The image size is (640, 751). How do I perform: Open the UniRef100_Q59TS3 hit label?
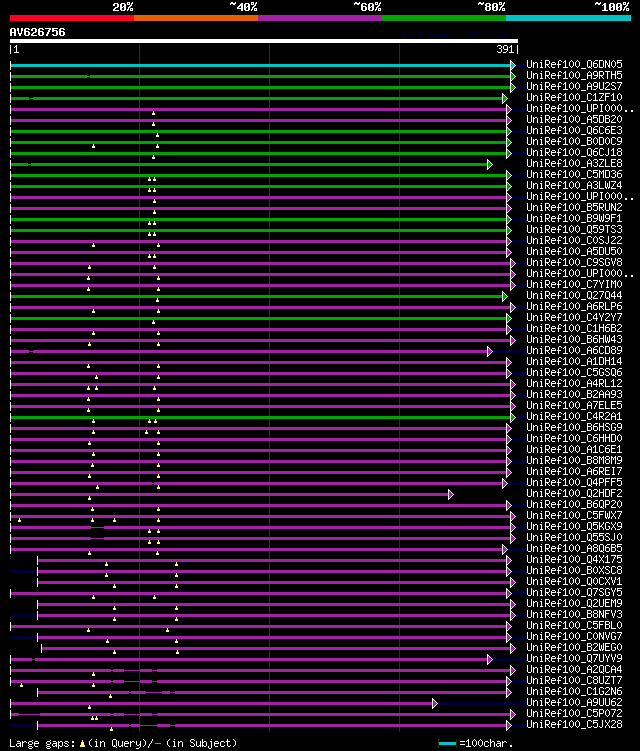(x=574, y=229)
